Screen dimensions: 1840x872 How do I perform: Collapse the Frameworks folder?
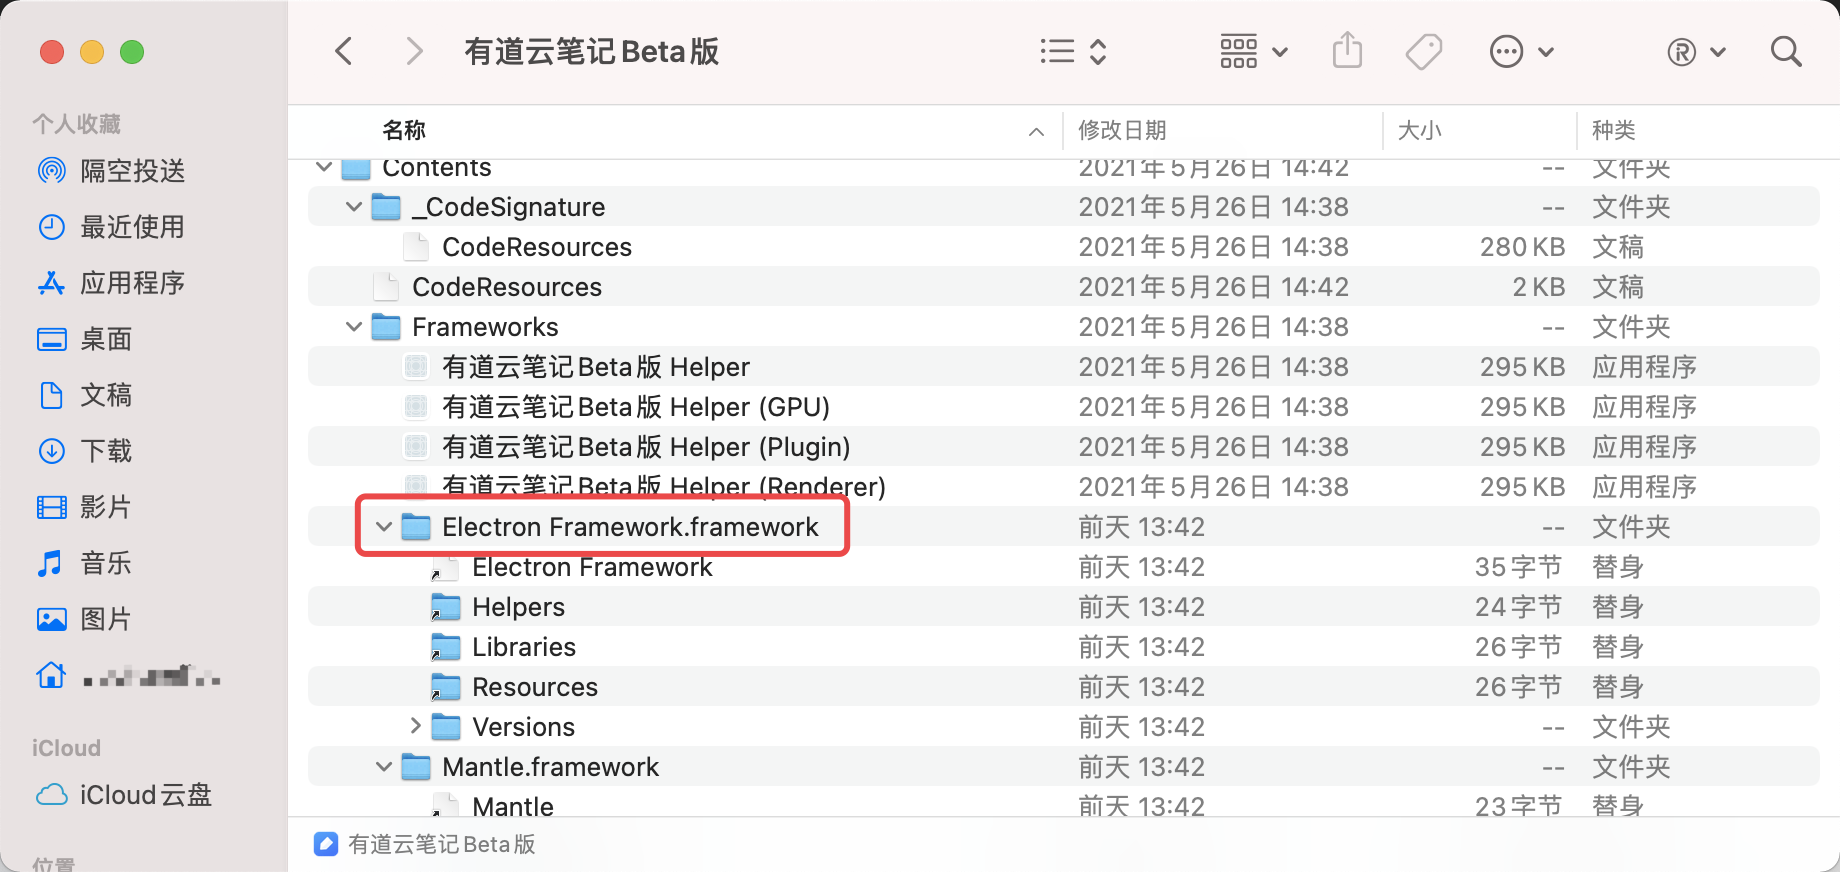coord(354,327)
